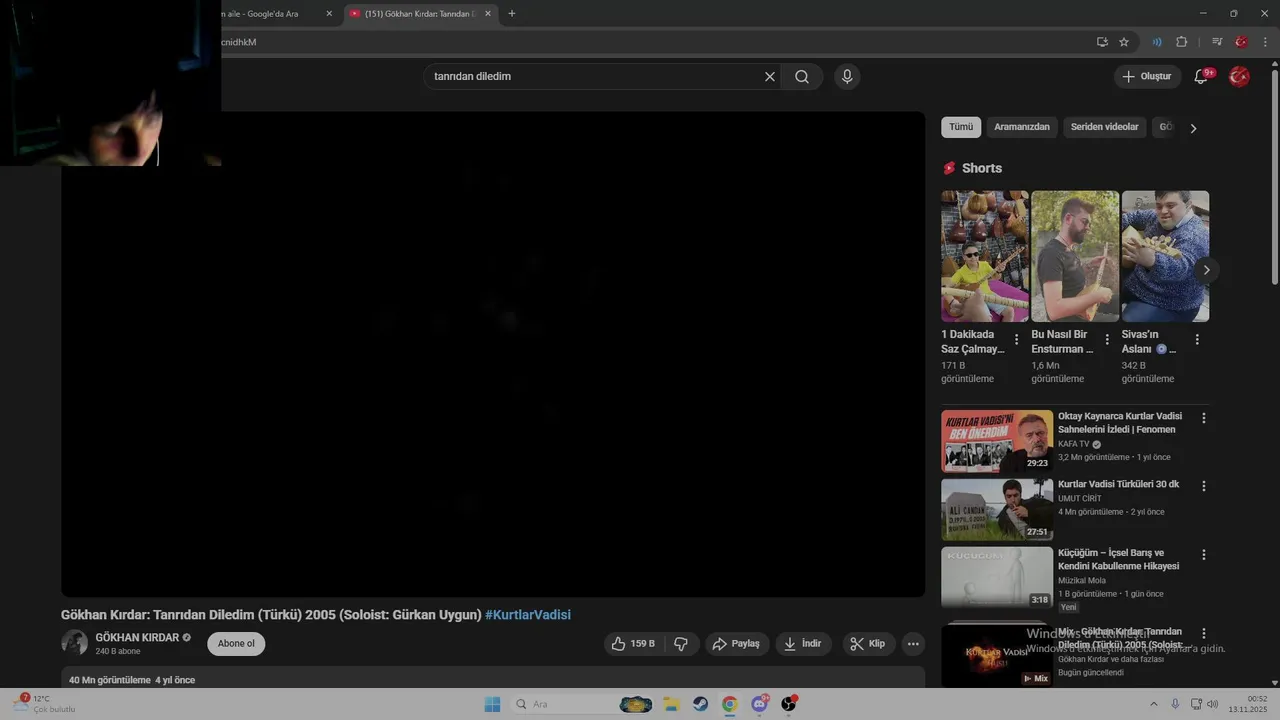The image size is (1280, 720).
Task: Click the taskbar Ara search box
Action: pyautogui.click(x=585, y=704)
